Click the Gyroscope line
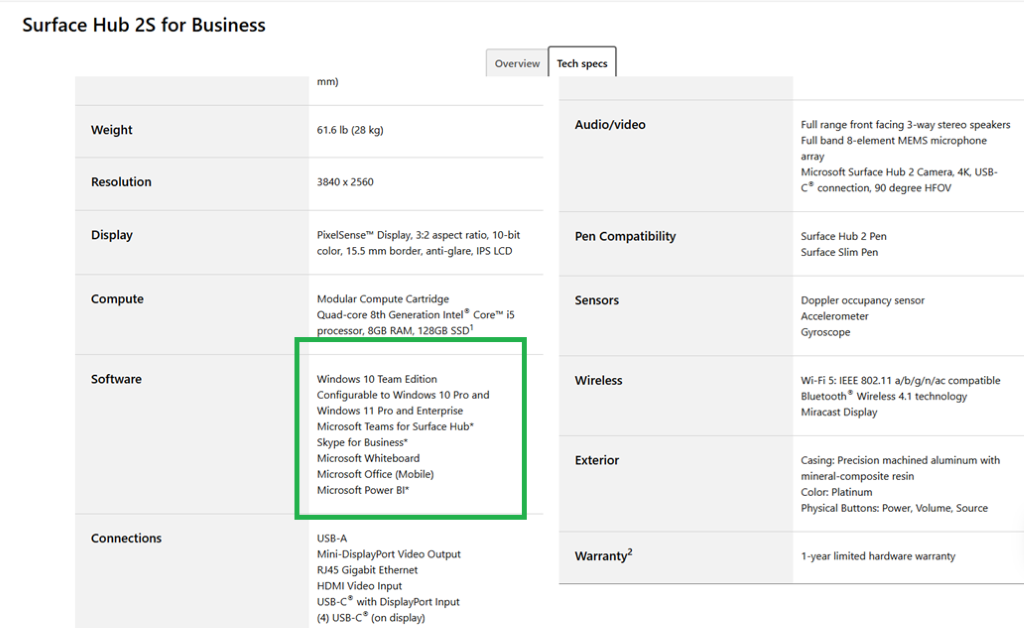The image size is (1024, 628). [825, 332]
